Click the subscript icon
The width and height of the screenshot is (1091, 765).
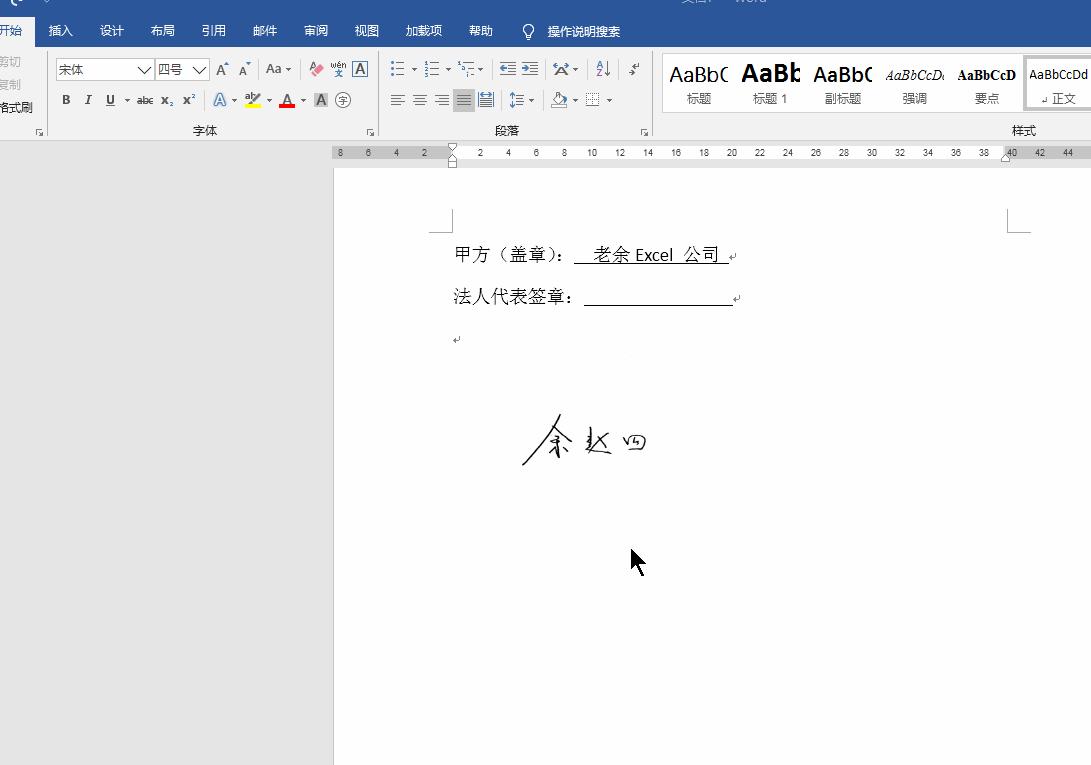166,100
